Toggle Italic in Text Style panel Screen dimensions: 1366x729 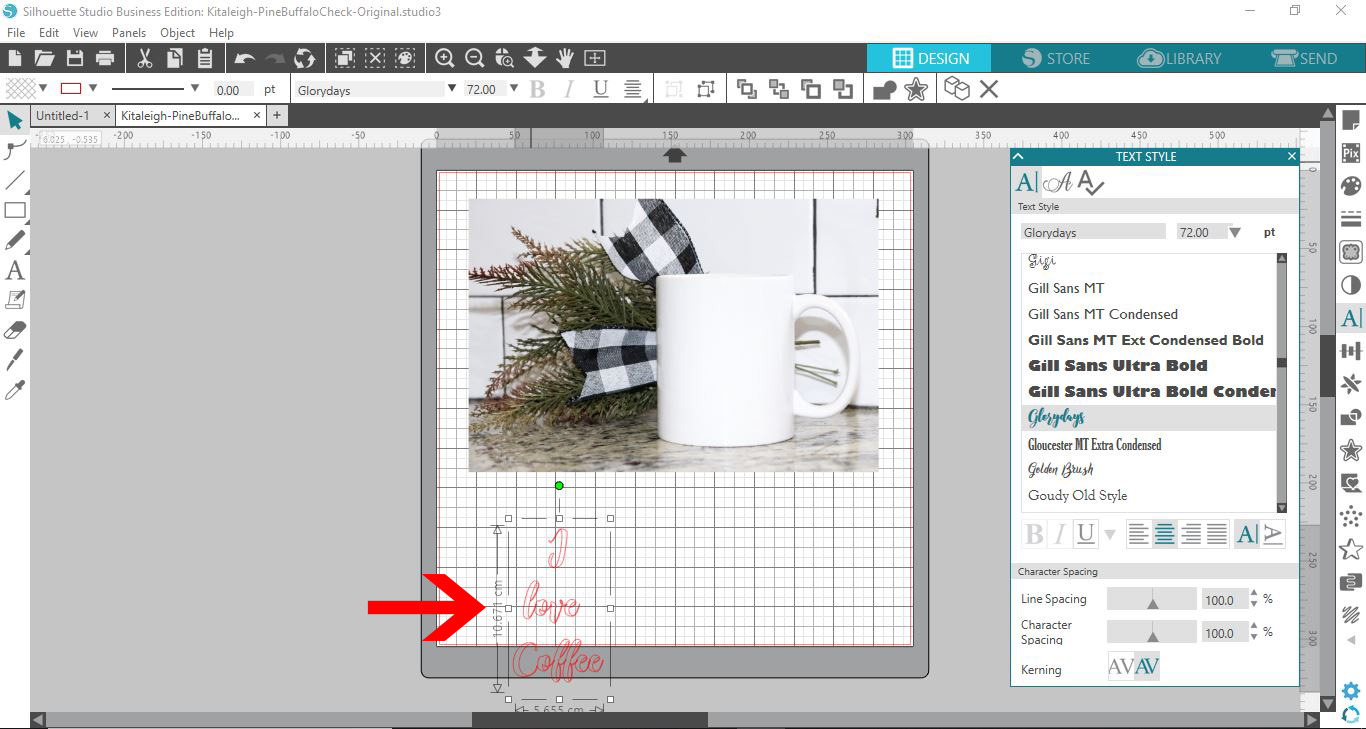click(1060, 534)
